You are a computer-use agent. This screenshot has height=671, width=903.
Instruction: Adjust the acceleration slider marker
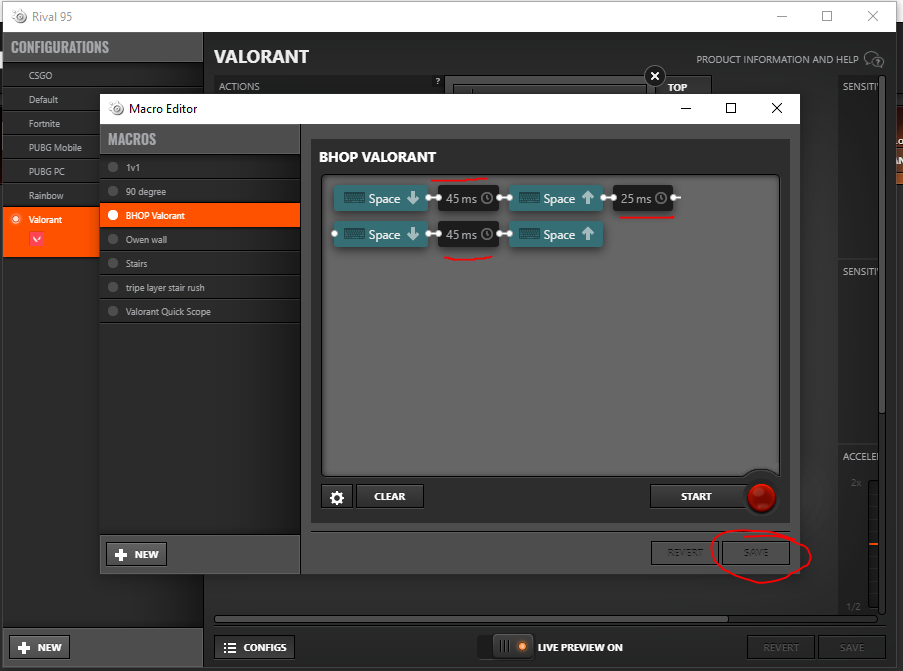873,544
